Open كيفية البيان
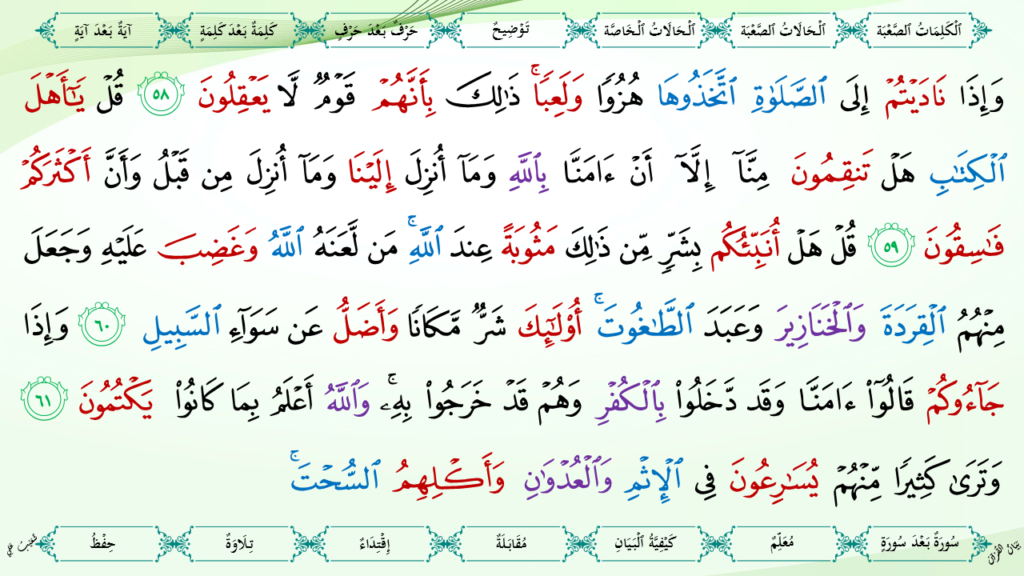Screen dimensions: 1024x576 (x=647, y=543)
